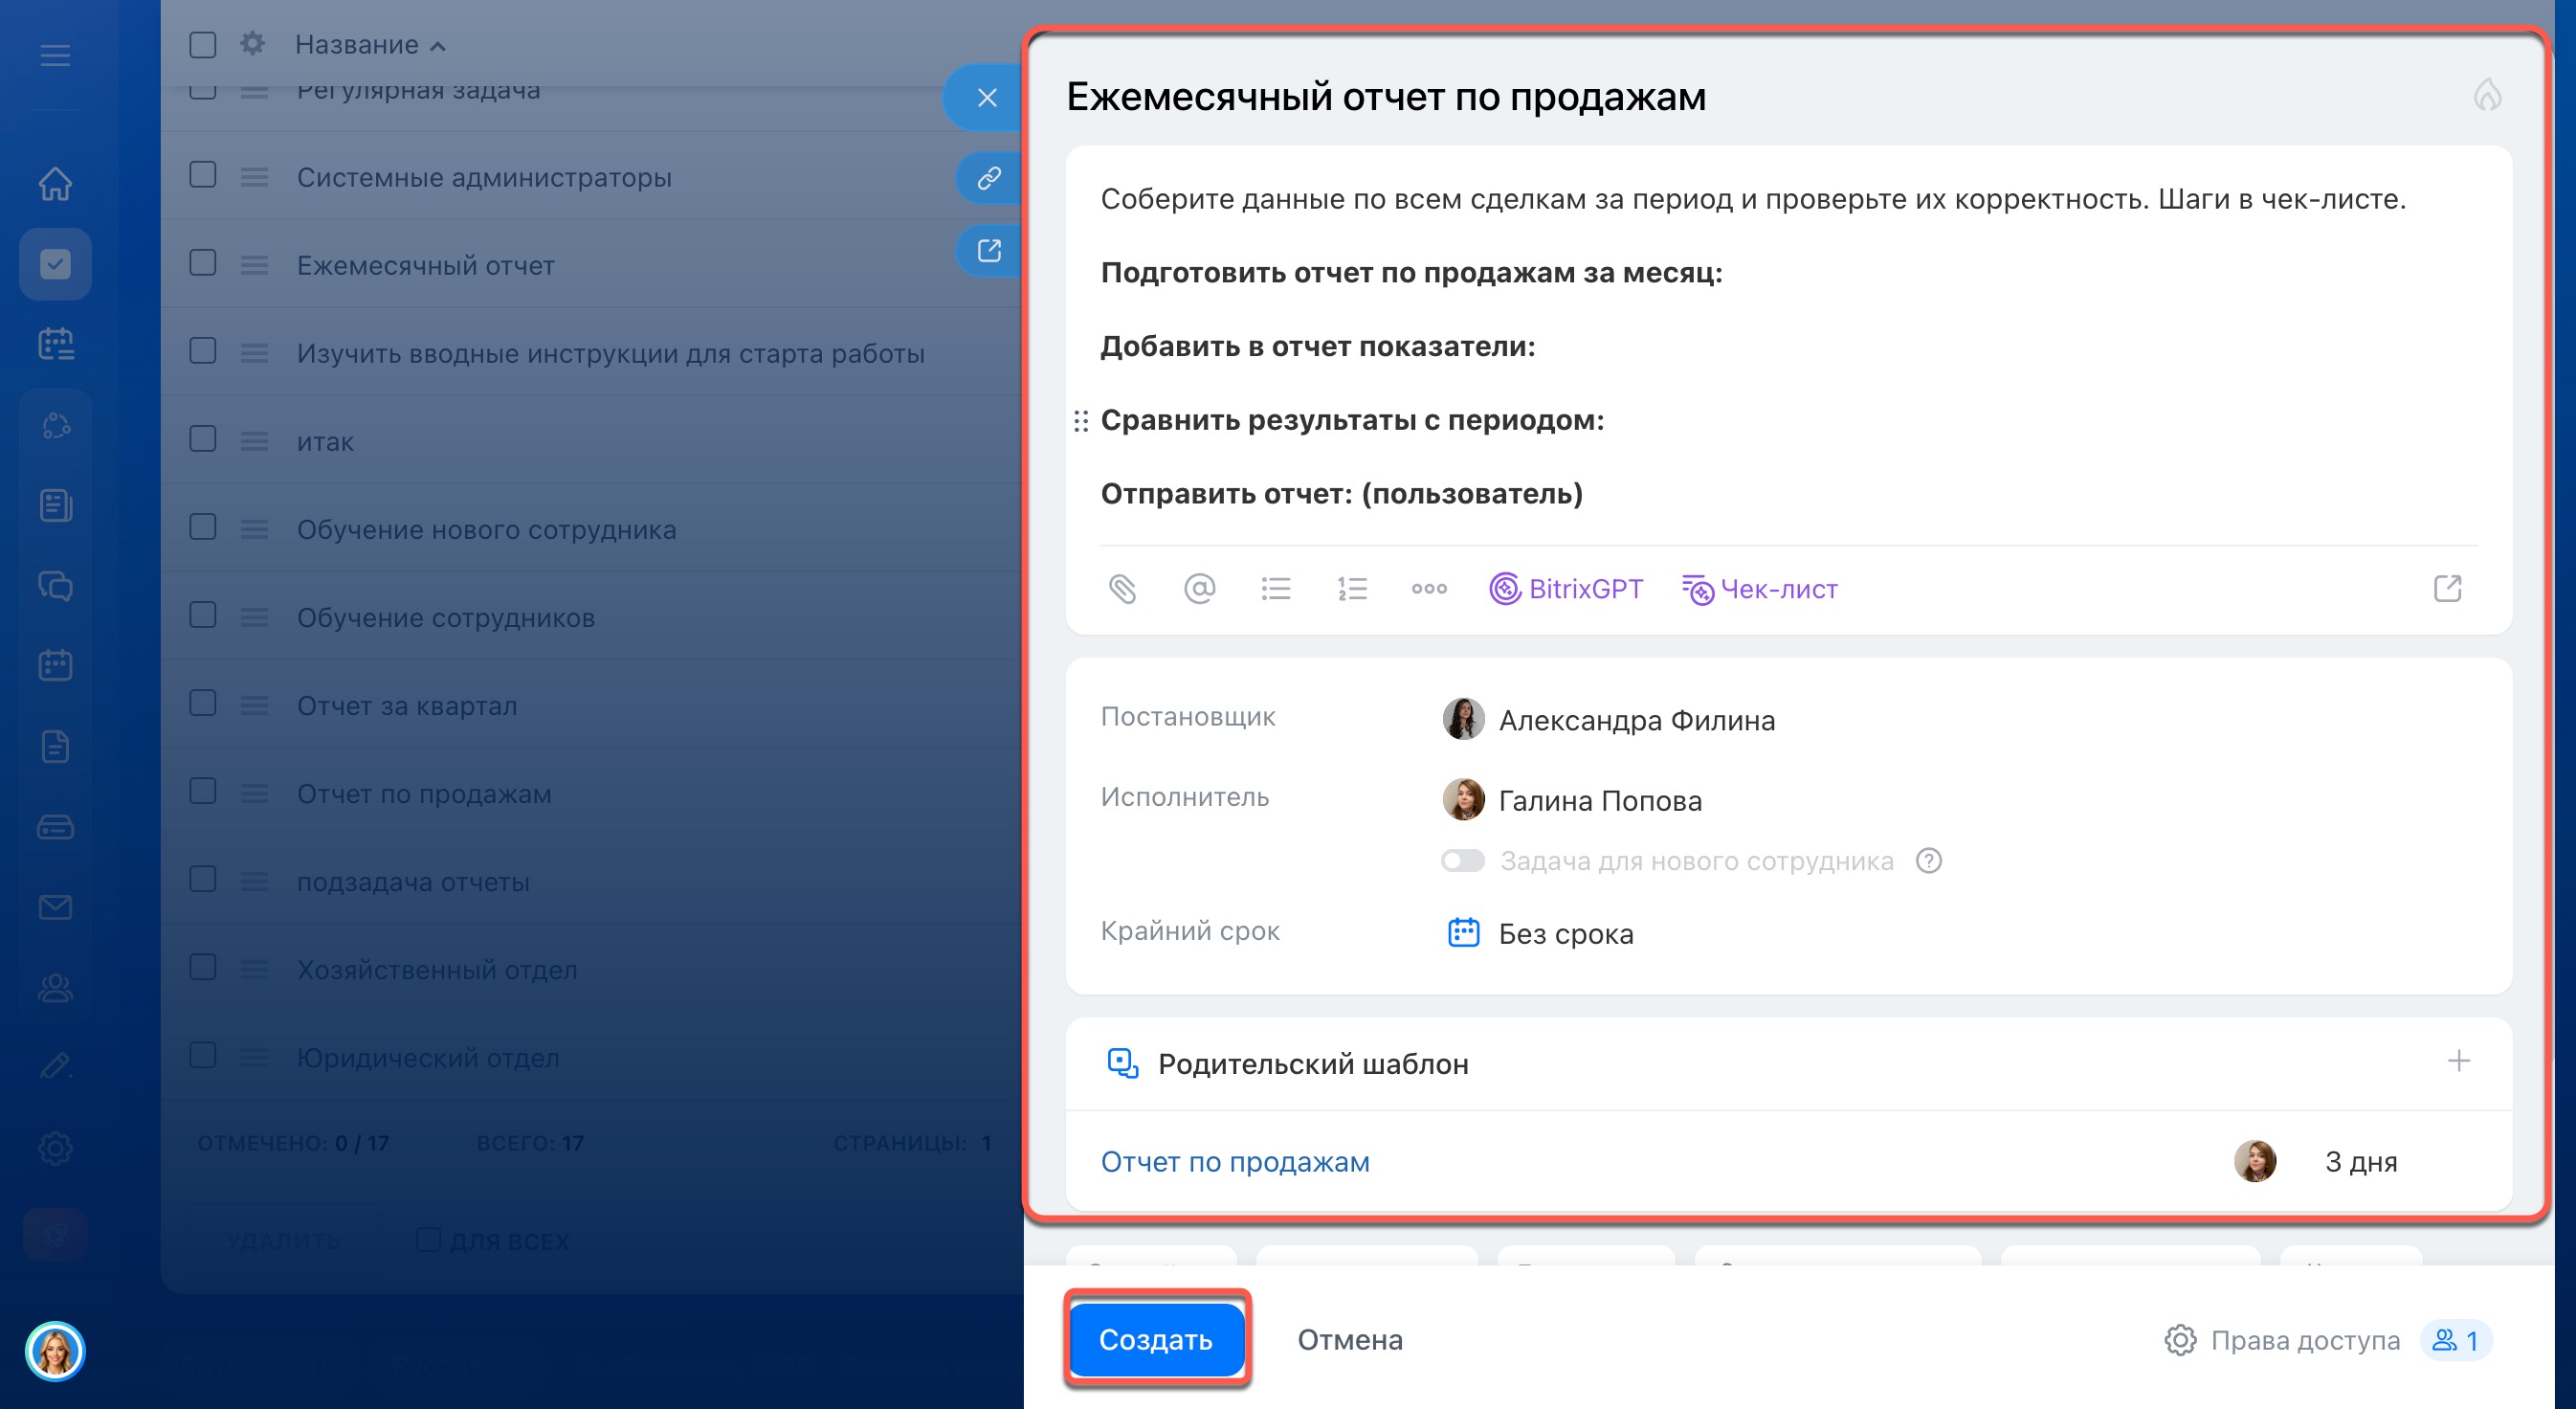Viewport: 2576px width, 1409px height.
Task: Open the calendar icon next to Без срока
Action: (1462, 932)
